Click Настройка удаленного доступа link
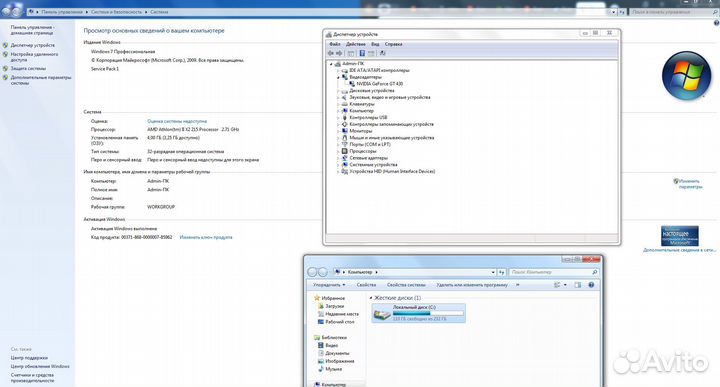720x387 pixels. (34, 57)
